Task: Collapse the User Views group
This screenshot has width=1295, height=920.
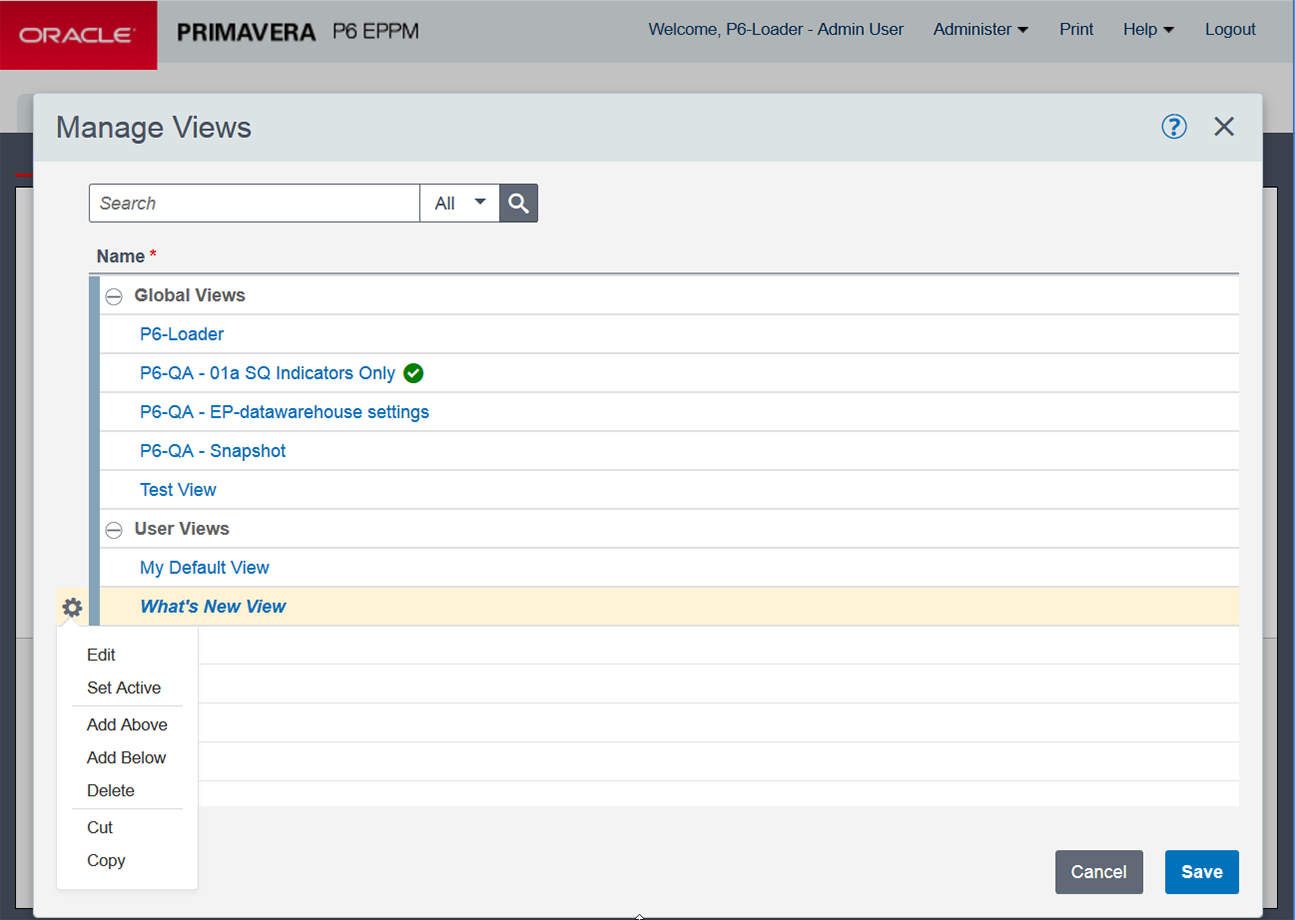Action: pos(115,529)
